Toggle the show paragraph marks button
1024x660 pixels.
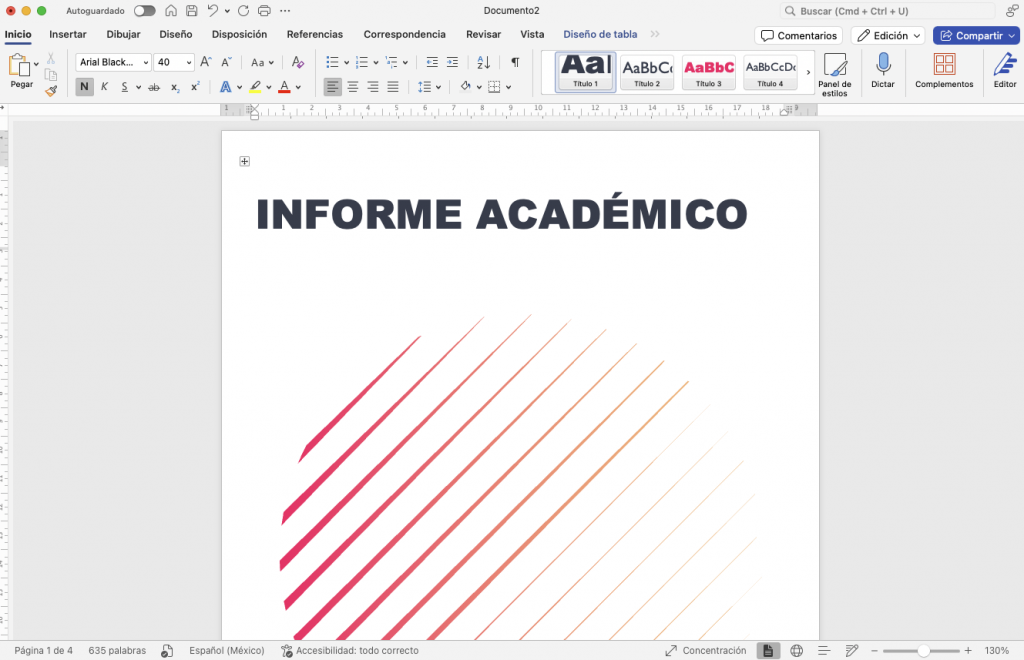pyautogui.click(x=515, y=62)
